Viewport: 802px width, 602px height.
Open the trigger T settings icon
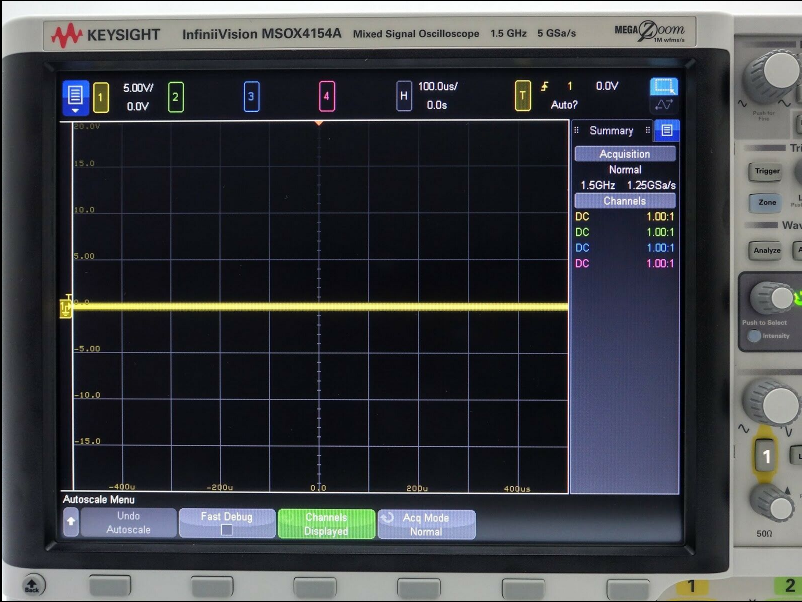[522, 97]
